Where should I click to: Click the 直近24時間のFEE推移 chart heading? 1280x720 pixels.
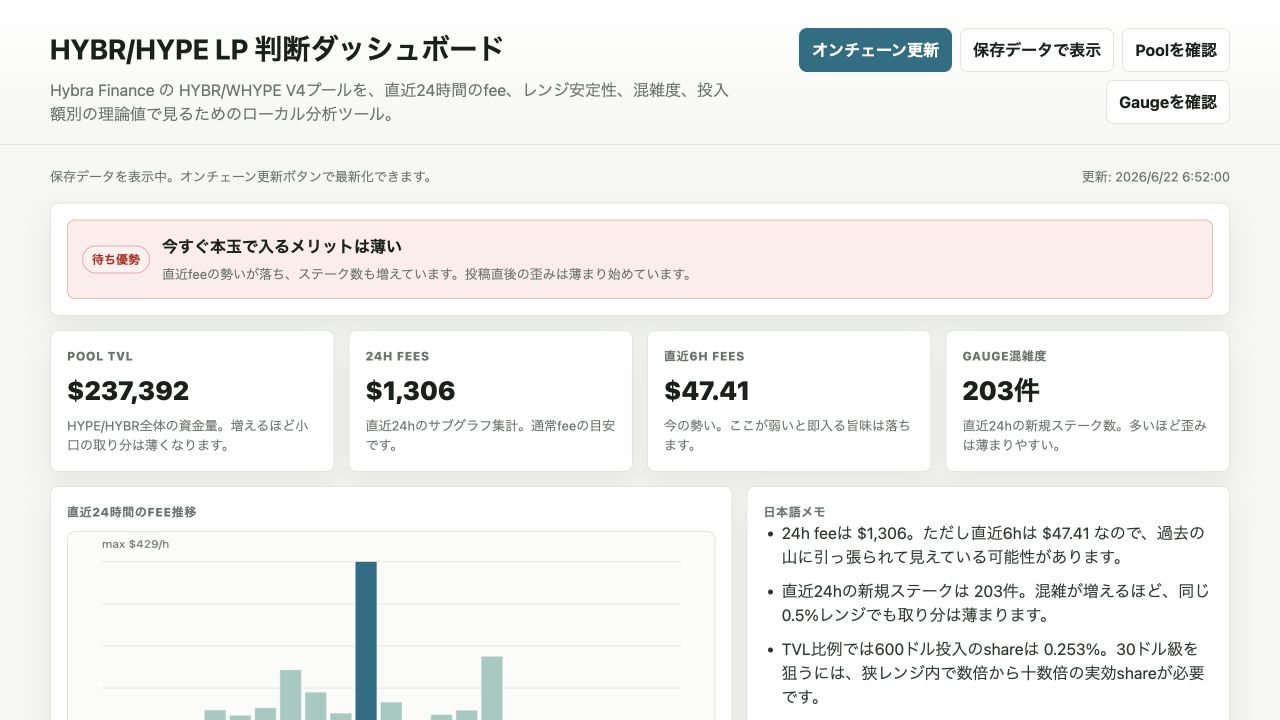[x=132, y=512]
